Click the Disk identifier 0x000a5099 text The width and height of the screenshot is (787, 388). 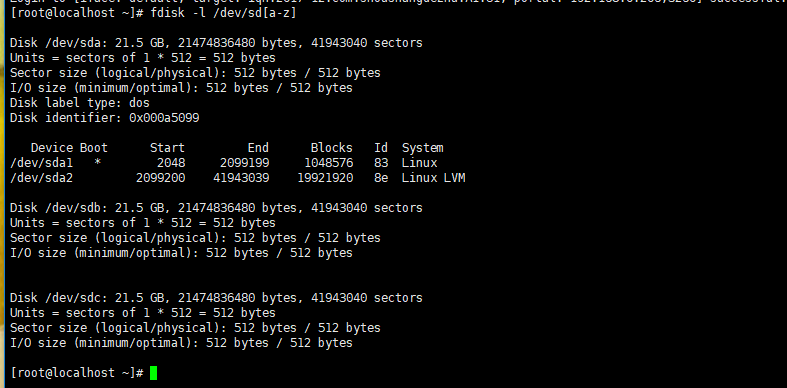click(104, 118)
